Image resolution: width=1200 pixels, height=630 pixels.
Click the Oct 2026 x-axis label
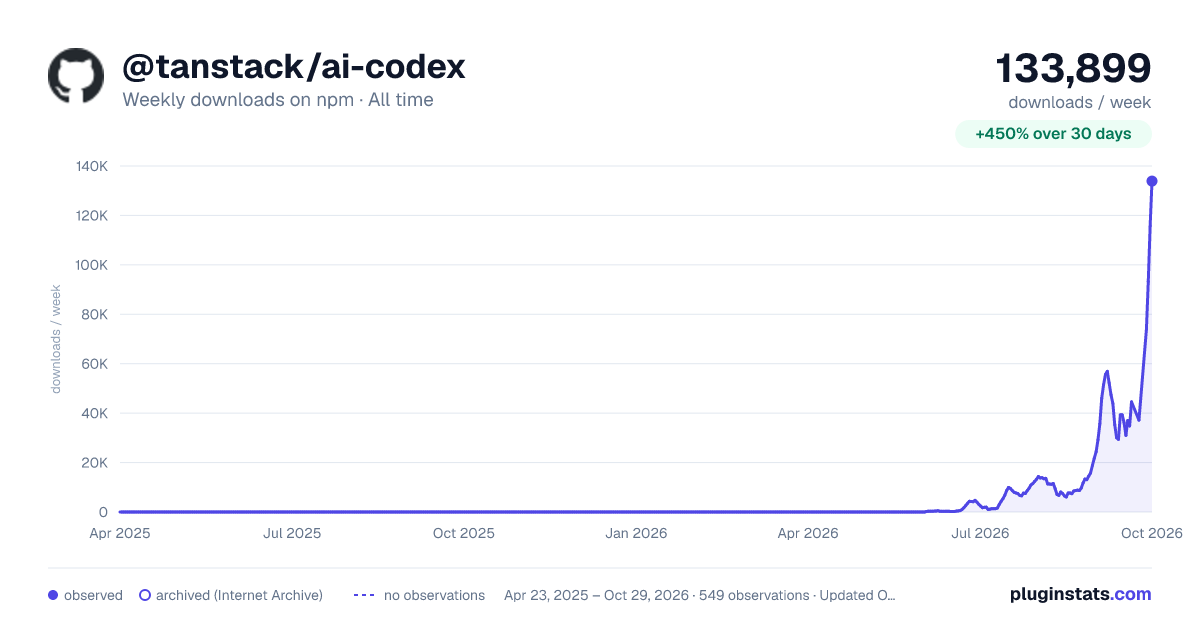[1152, 533]
